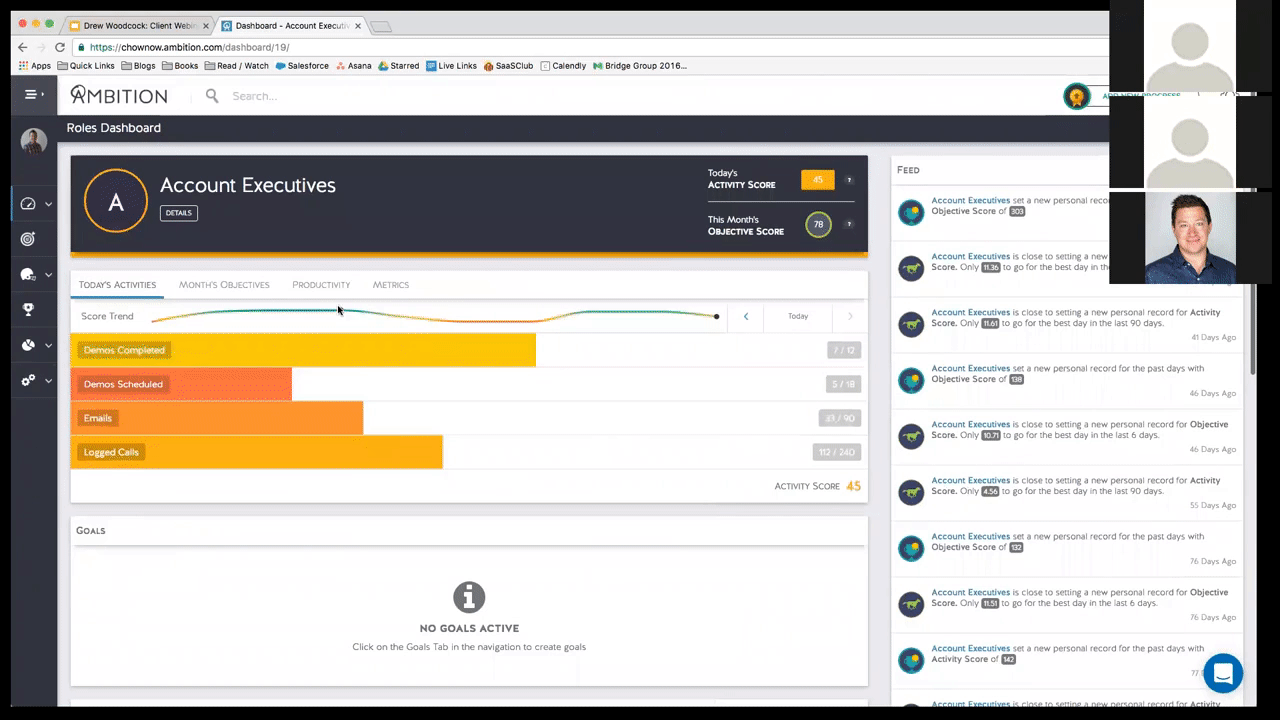
Task: Click the Logged Calls progress bar
Action: [x=256, y=452]
